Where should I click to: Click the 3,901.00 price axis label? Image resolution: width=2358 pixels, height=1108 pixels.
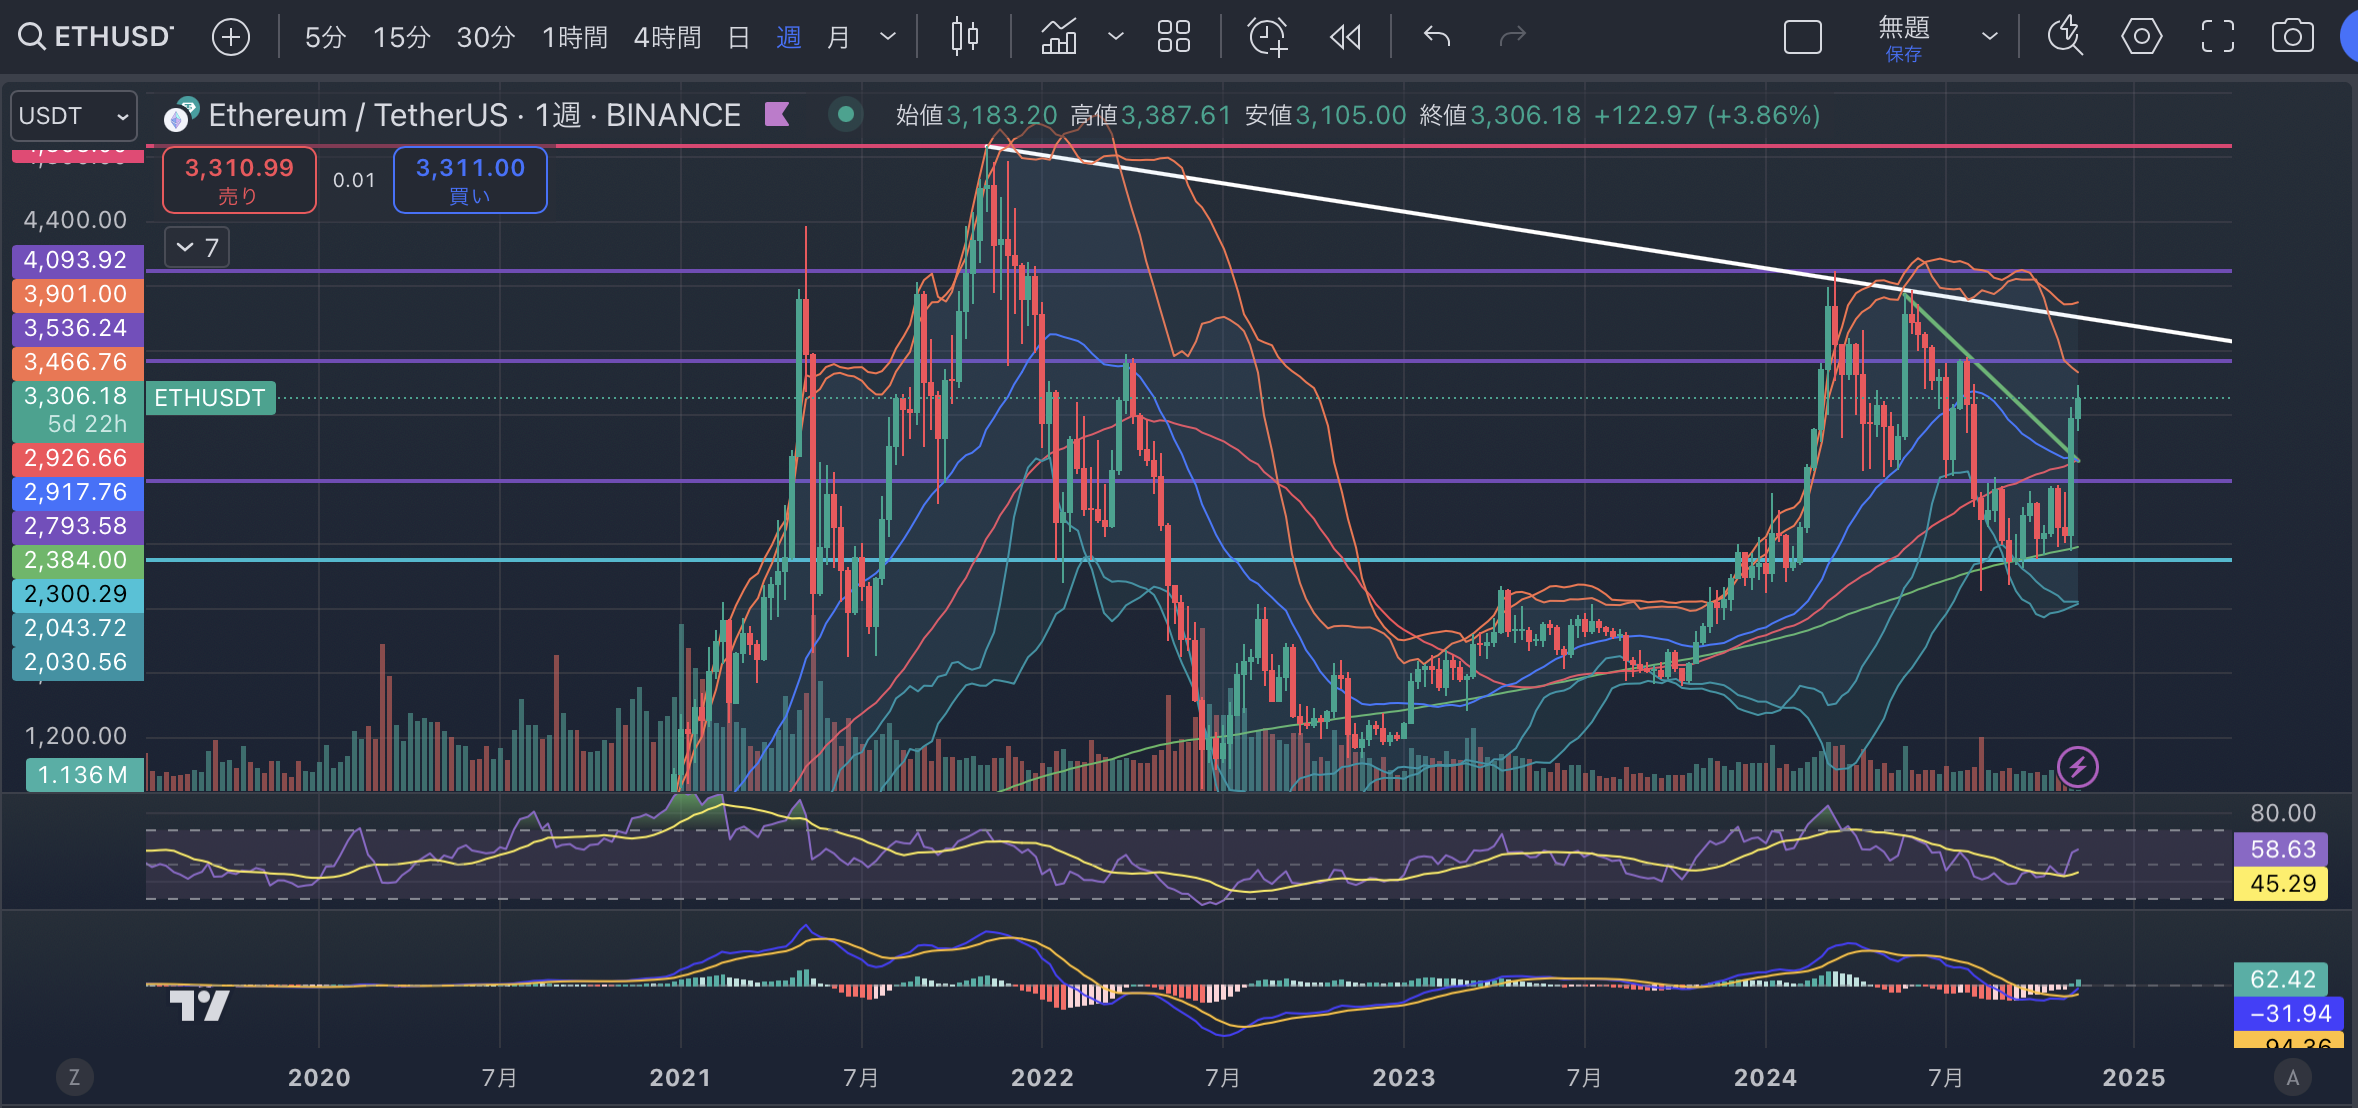pyautogui.click(x=77, y=294)
